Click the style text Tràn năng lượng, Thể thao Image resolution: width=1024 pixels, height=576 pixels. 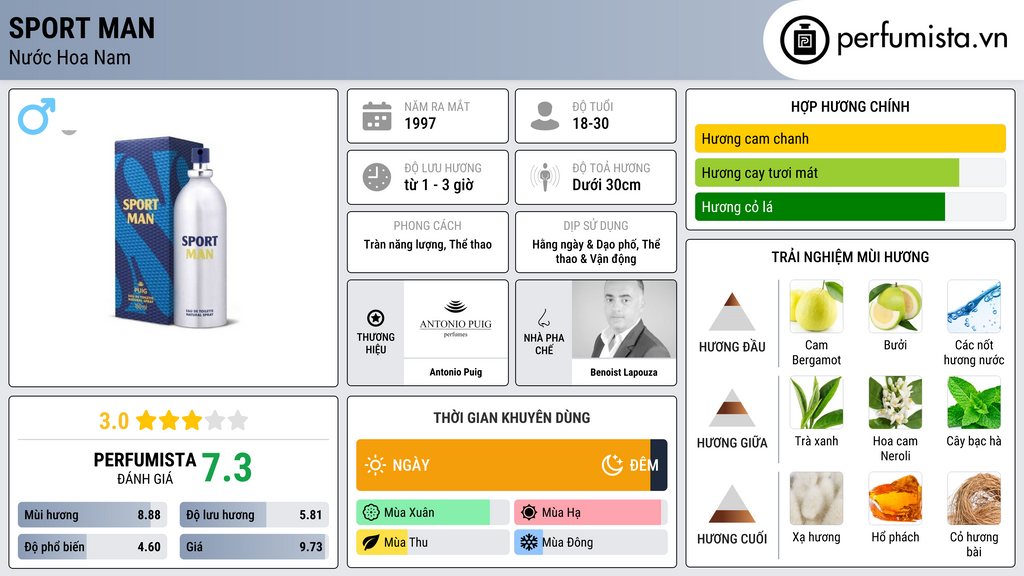(428, 244)
